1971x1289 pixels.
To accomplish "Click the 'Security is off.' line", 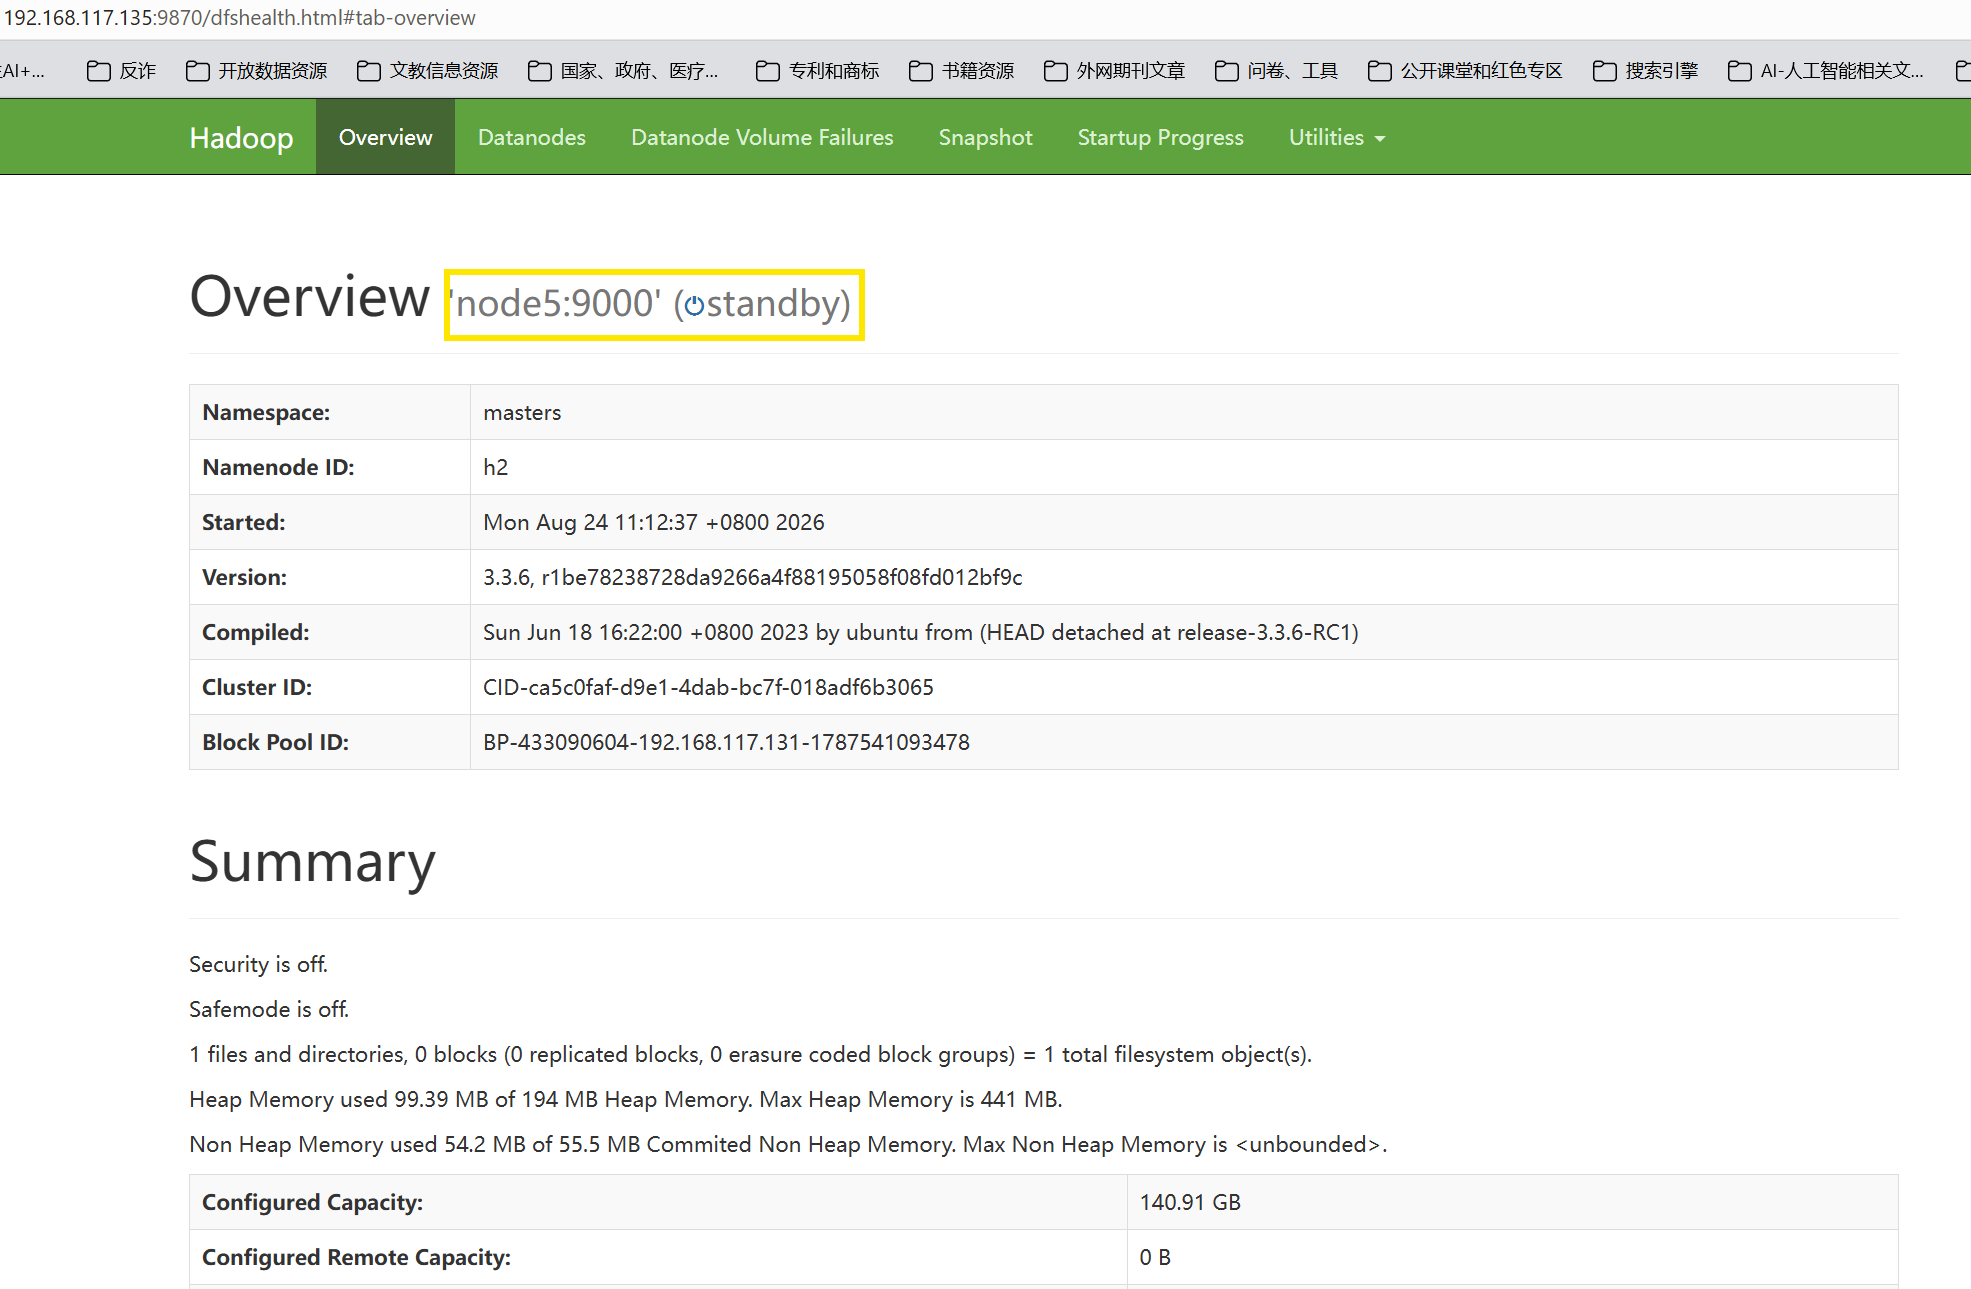I will pyautogui.click(x=259, y=964).
